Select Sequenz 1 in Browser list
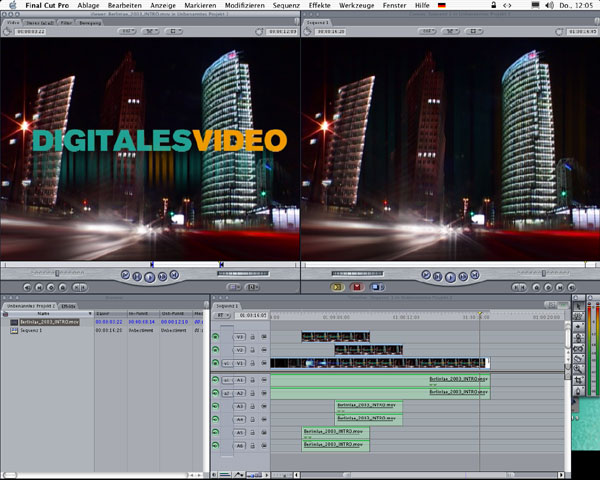Screen dimensions: 600x480 (31, 330)
